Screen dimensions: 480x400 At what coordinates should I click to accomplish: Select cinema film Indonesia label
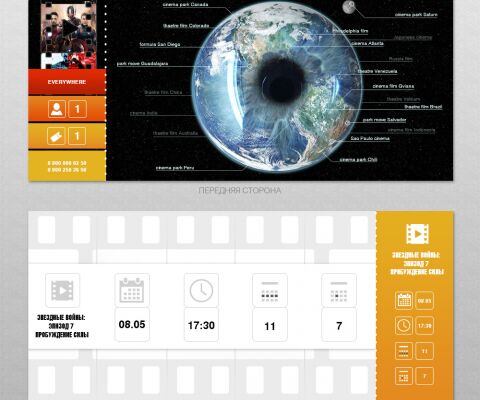tap(411, 130)
